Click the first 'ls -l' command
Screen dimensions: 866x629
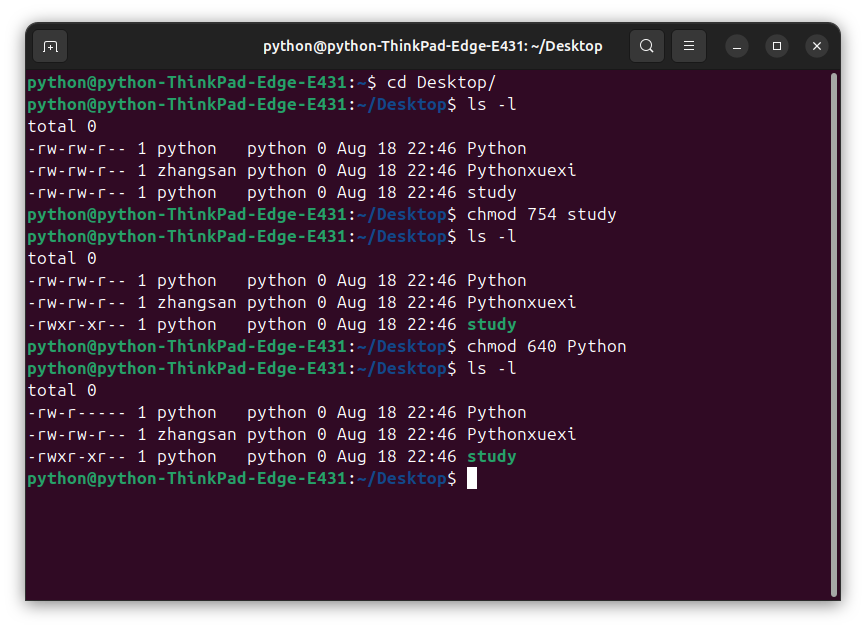point(492,105)
